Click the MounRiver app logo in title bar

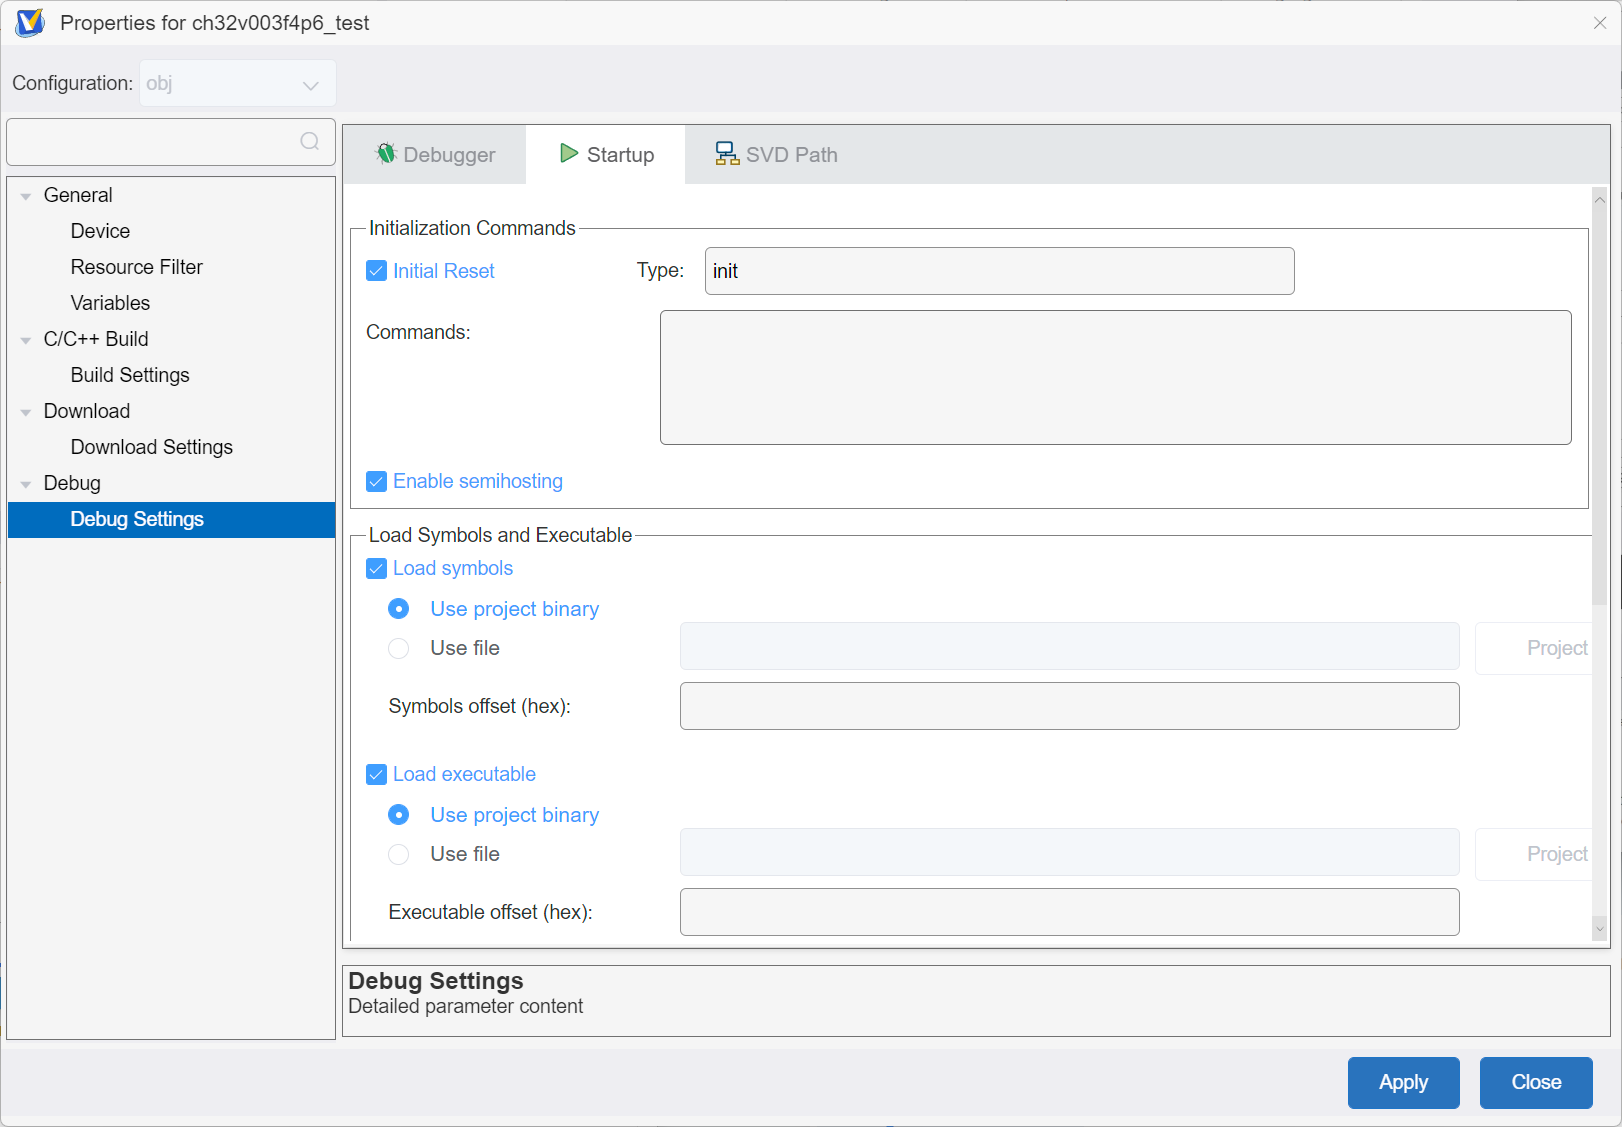click(30, 22)
